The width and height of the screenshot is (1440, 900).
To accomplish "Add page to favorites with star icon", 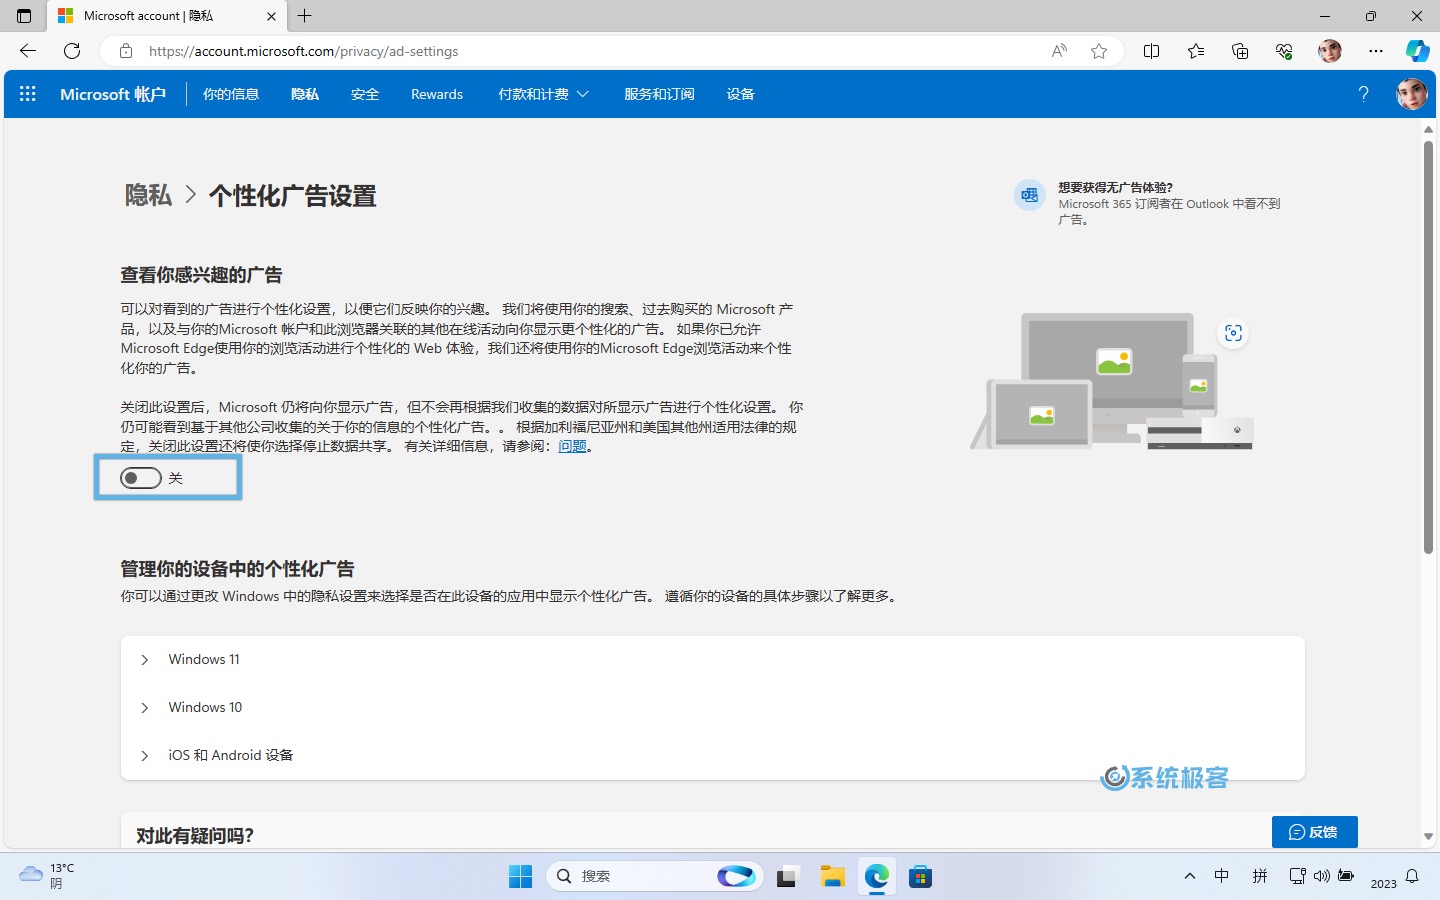I will 1099,51.
